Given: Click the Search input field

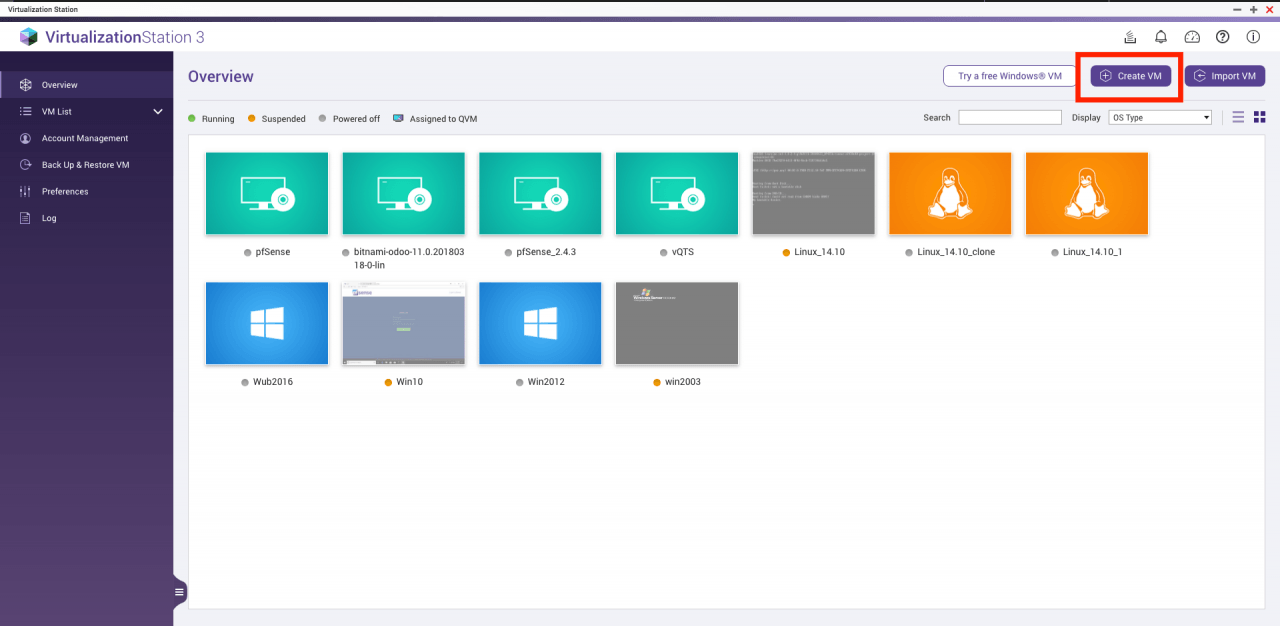Looking at the screenshot, I should tap(1010, 118).
